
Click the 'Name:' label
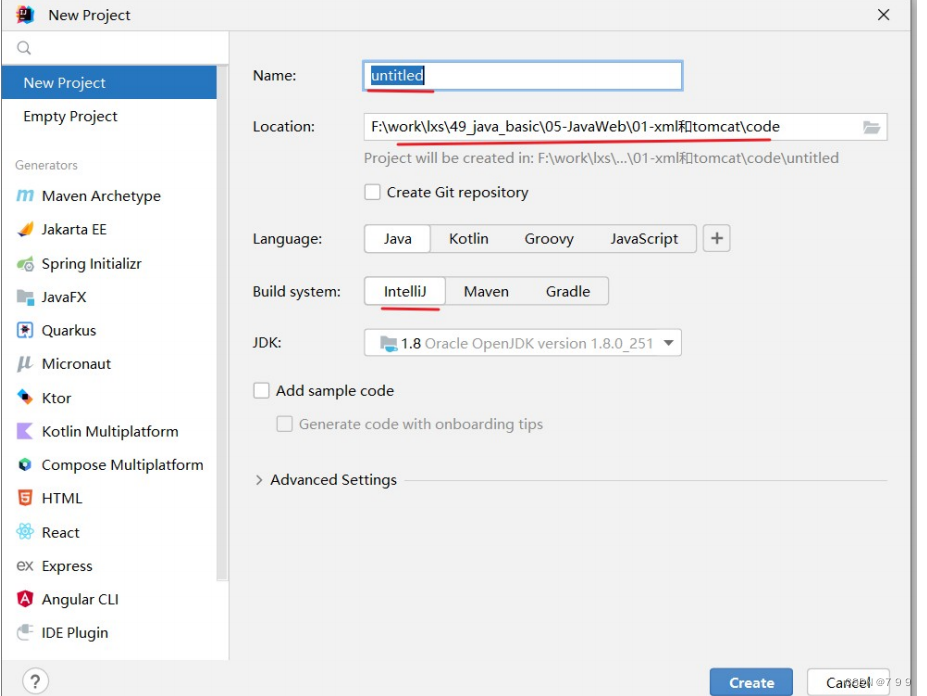pos(274,76)
